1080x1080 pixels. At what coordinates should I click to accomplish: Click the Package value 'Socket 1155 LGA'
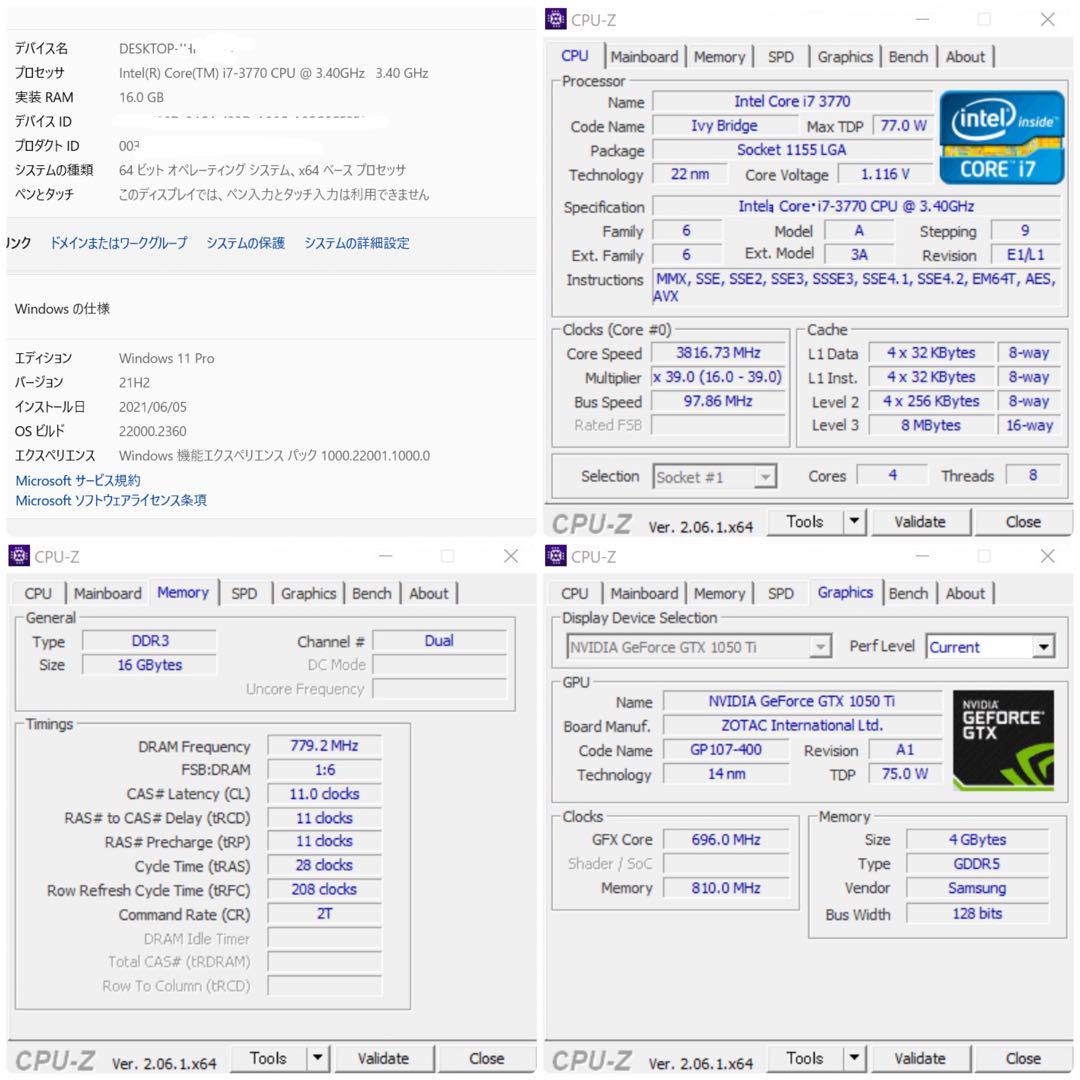[792, 149]
